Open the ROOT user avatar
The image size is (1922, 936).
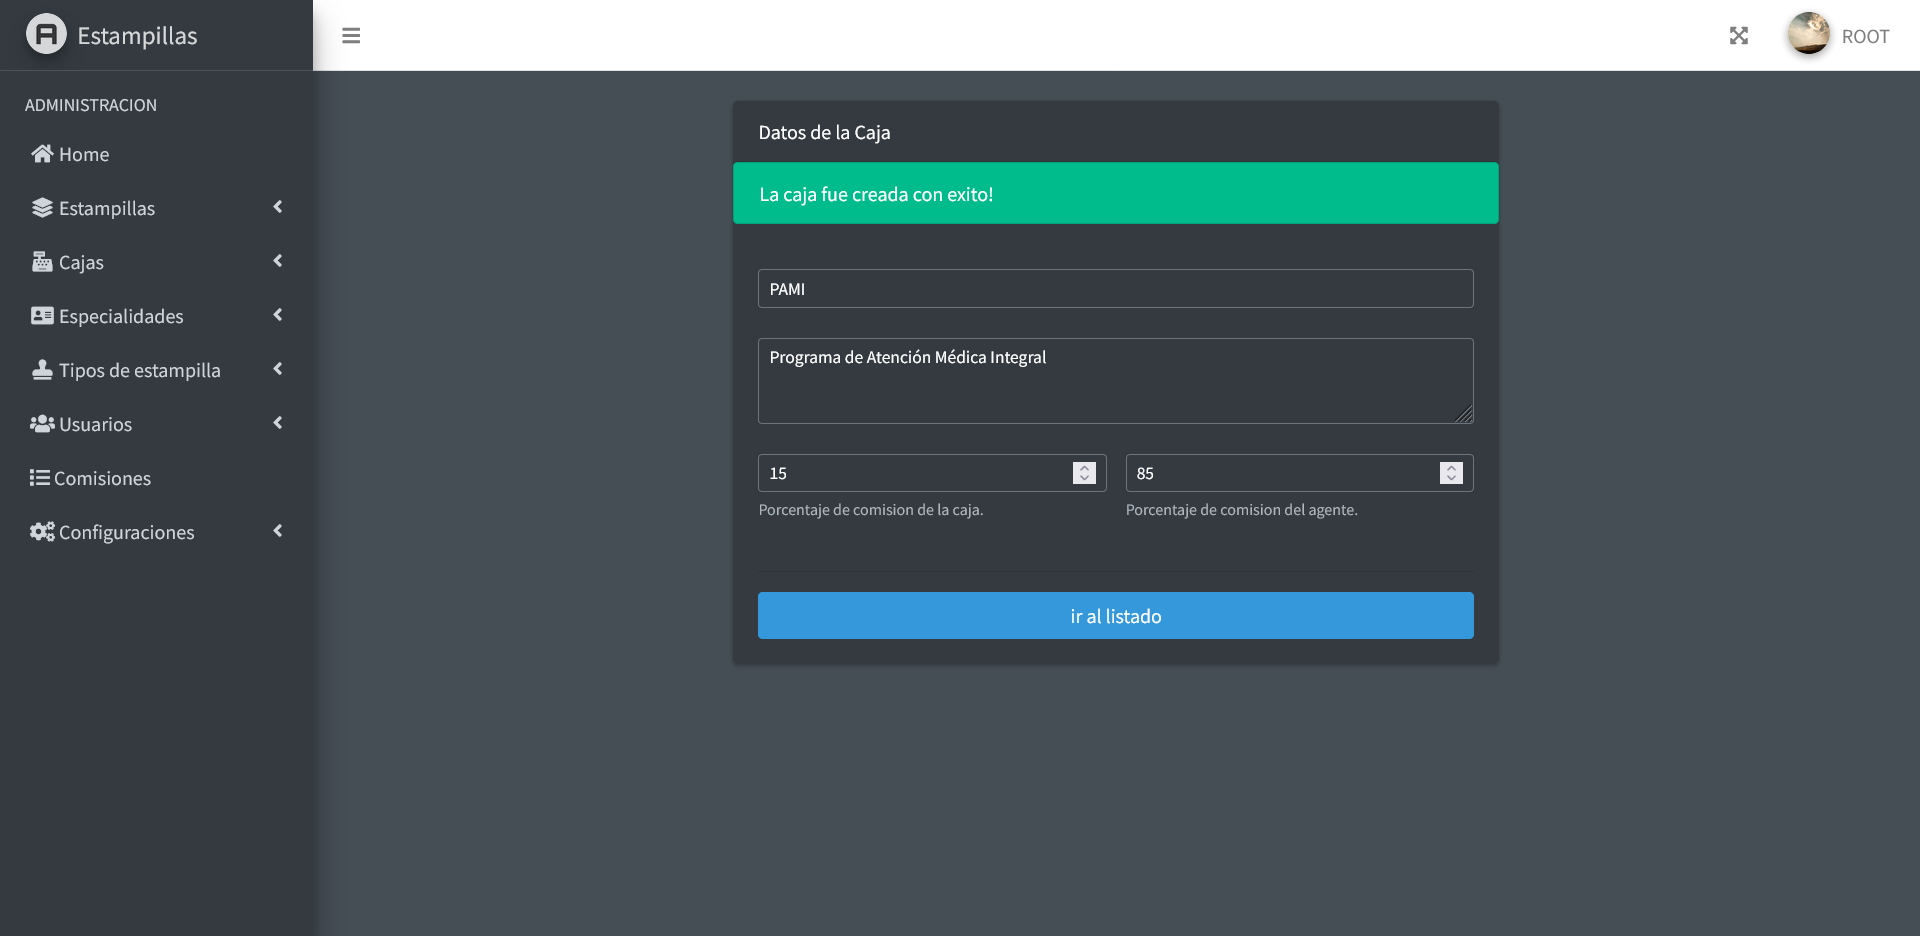pyautogui.click(x=1808, y=34)
